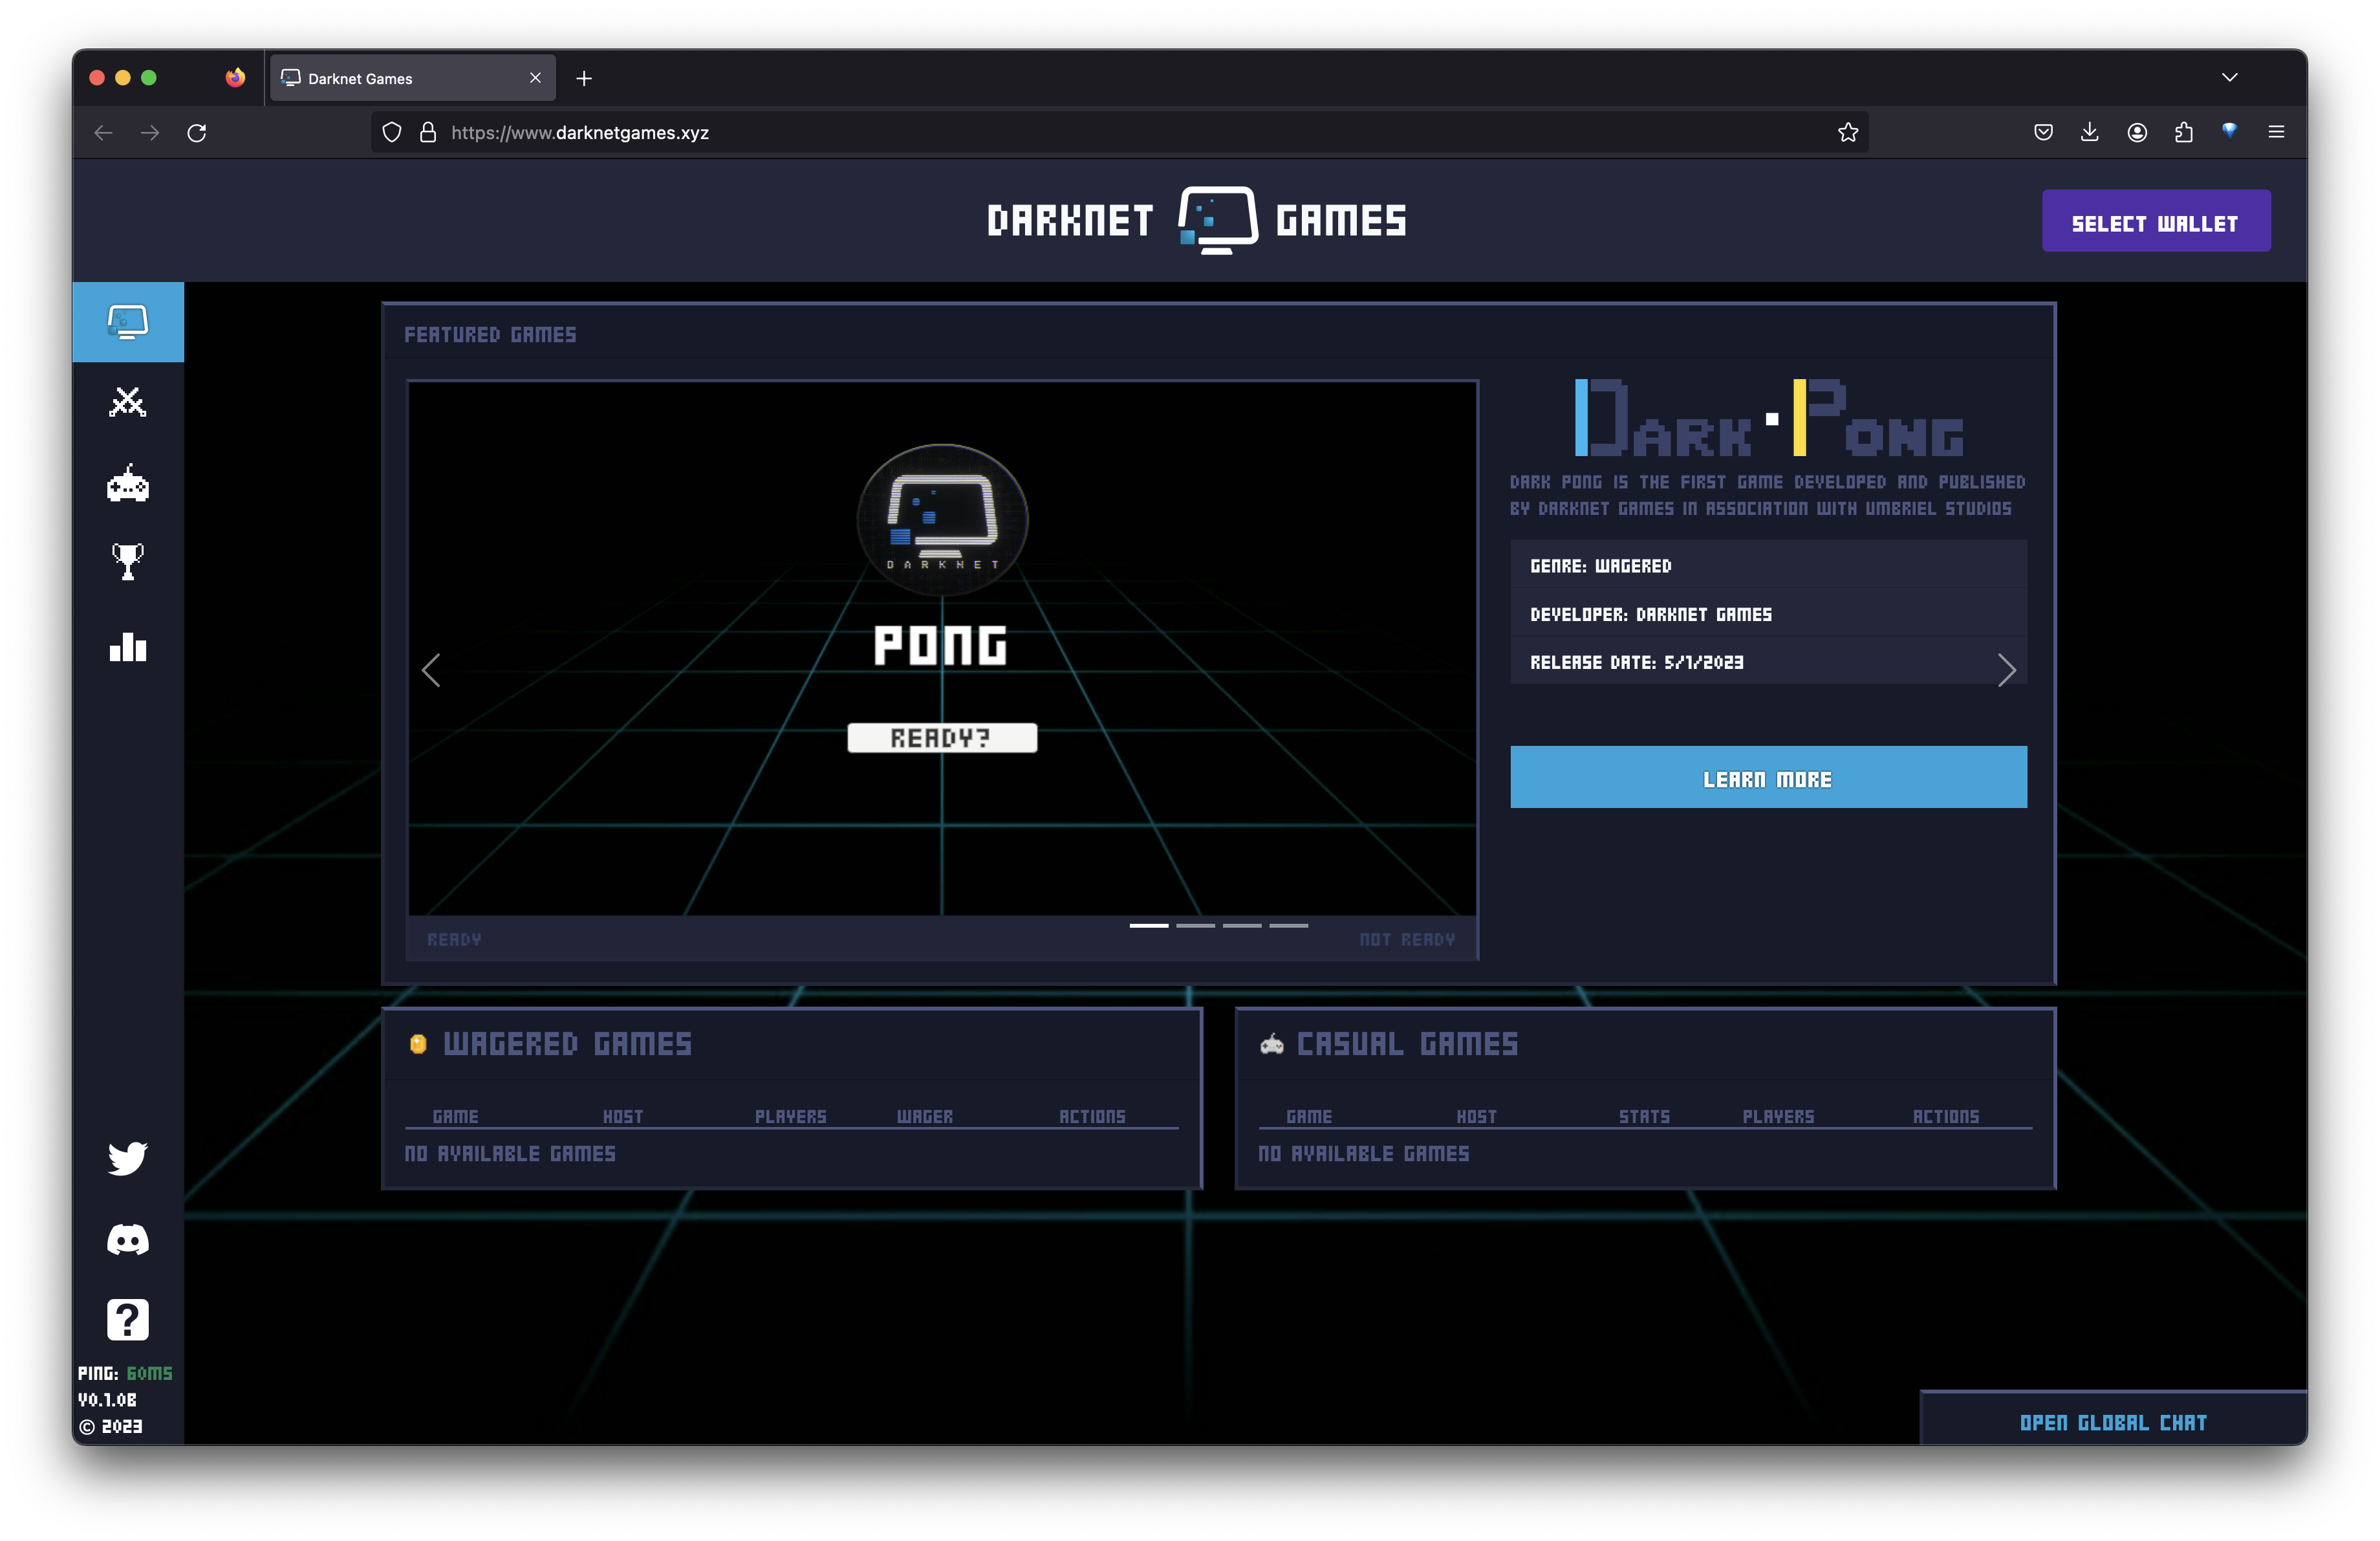Click the address bar URL field
The width and height of the screenshot is (2380, 1541).
pyautogui.click(x=1120, y=133)
